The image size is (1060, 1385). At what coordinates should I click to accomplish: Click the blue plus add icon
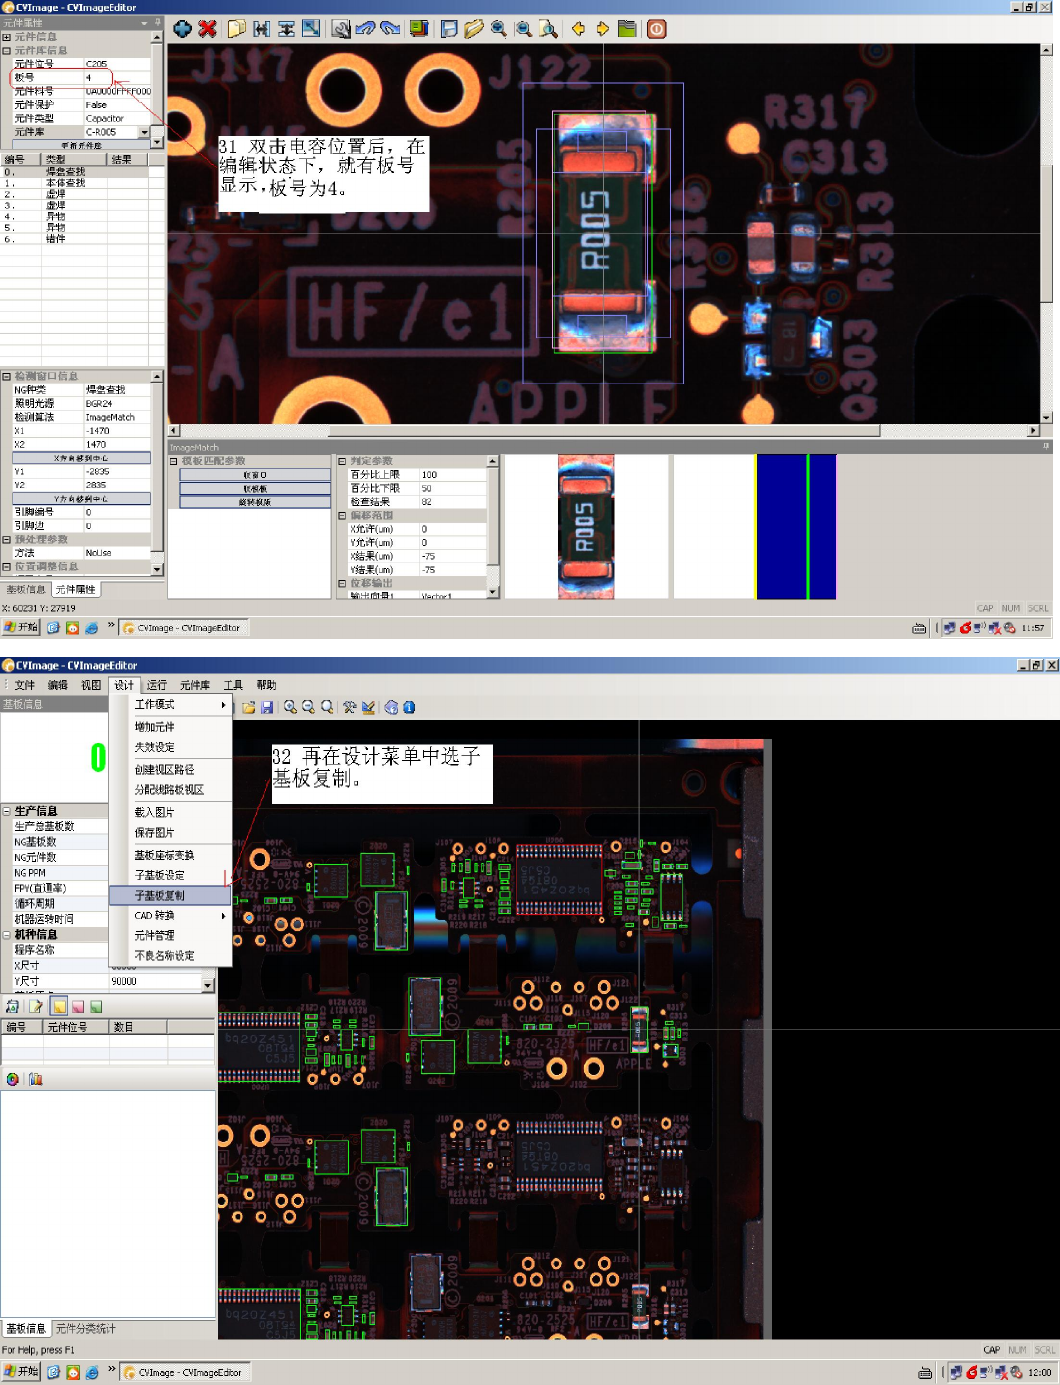pos(182,29)
